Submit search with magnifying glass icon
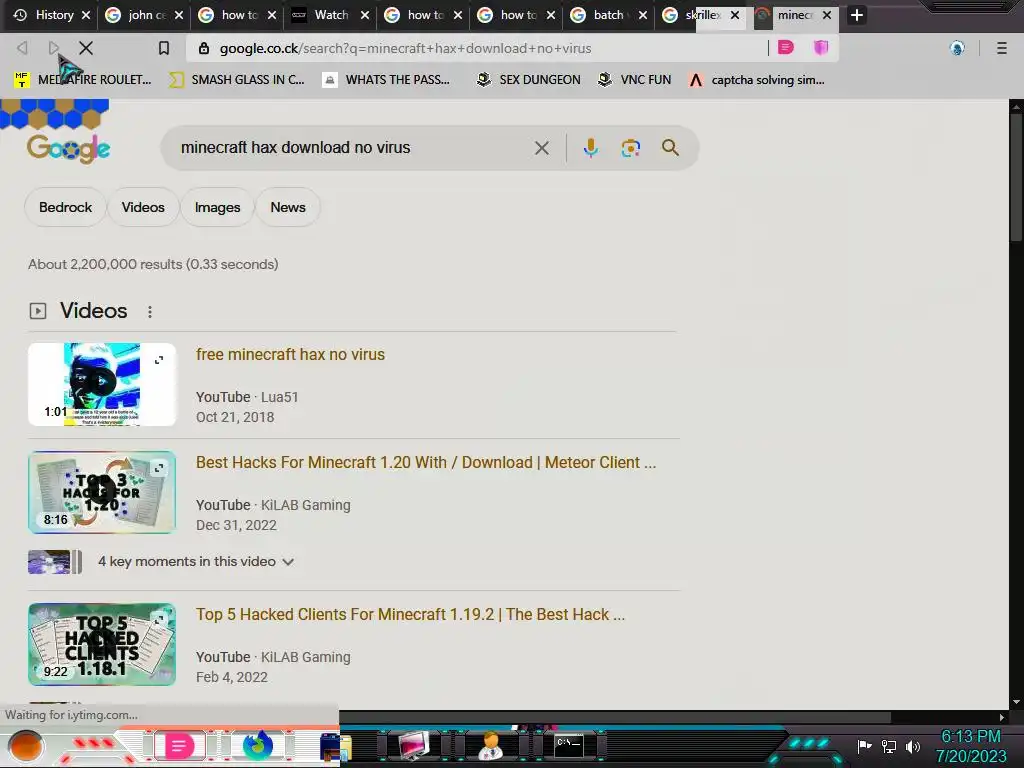The image size is (1024, 768). [670, 148]
